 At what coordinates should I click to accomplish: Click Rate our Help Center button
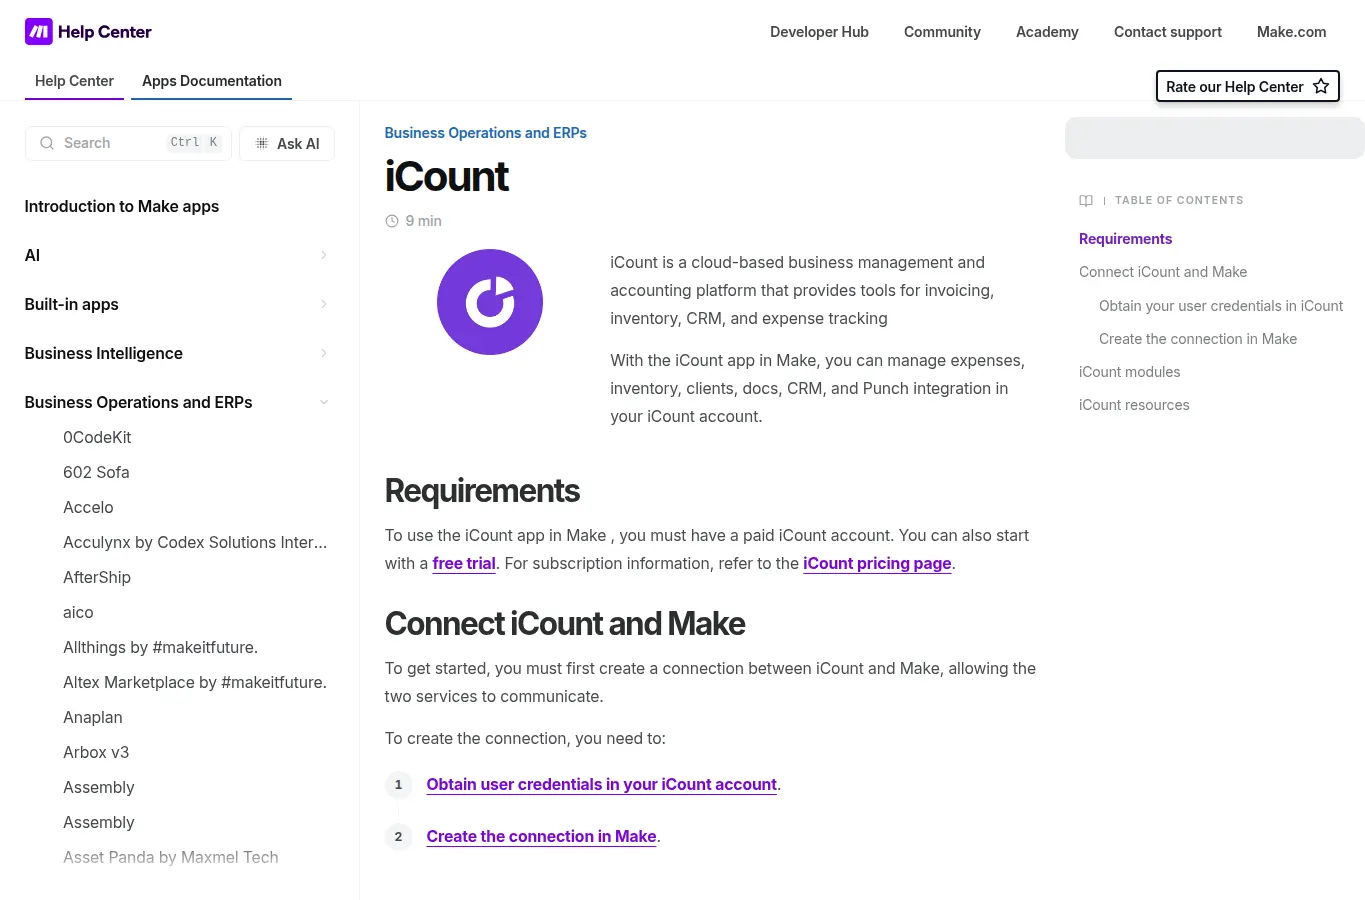tap(1247, 86)
